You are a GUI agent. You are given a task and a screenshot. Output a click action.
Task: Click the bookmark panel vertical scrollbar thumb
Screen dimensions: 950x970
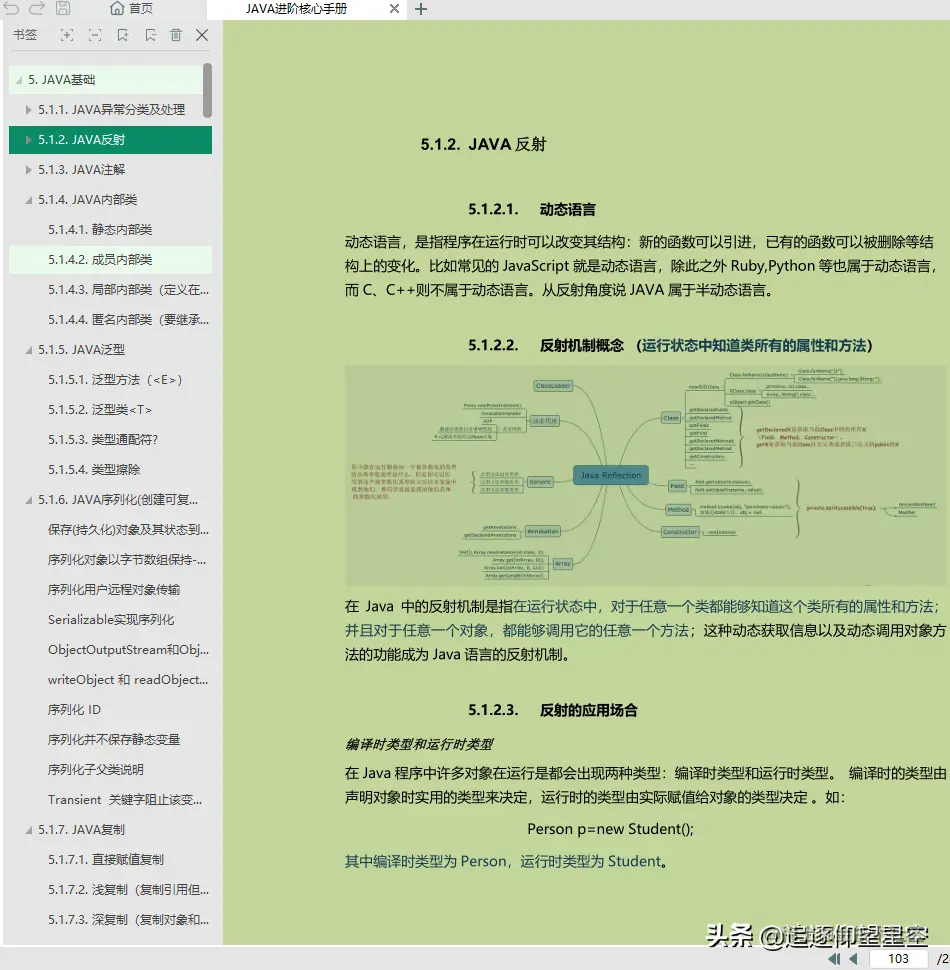(207, 90)
